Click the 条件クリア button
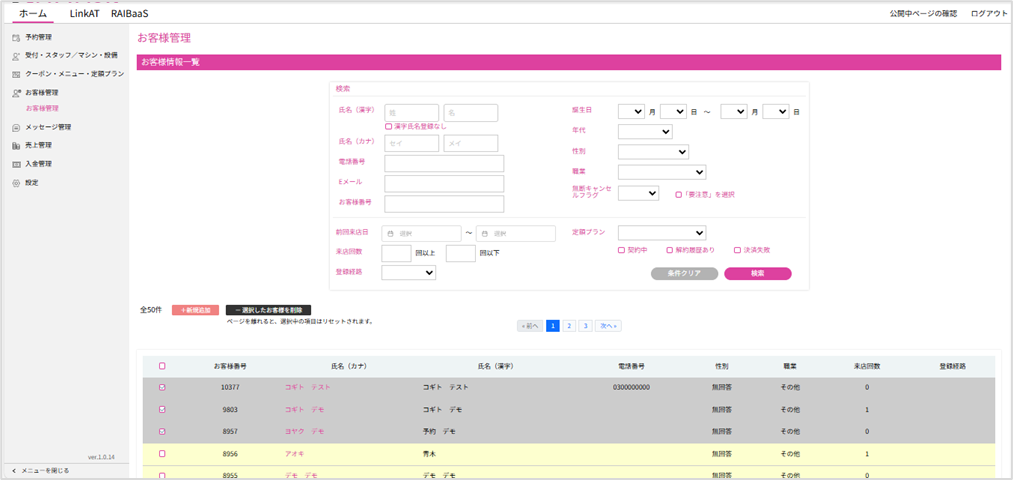This screenshot has width=1013, height=480. tap(684, 273)
